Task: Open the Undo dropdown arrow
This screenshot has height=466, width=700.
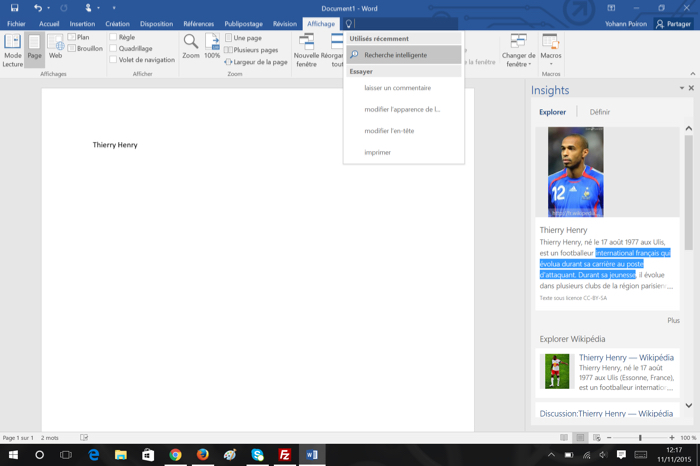Action: pyautogui.click(x=51, y=8)
